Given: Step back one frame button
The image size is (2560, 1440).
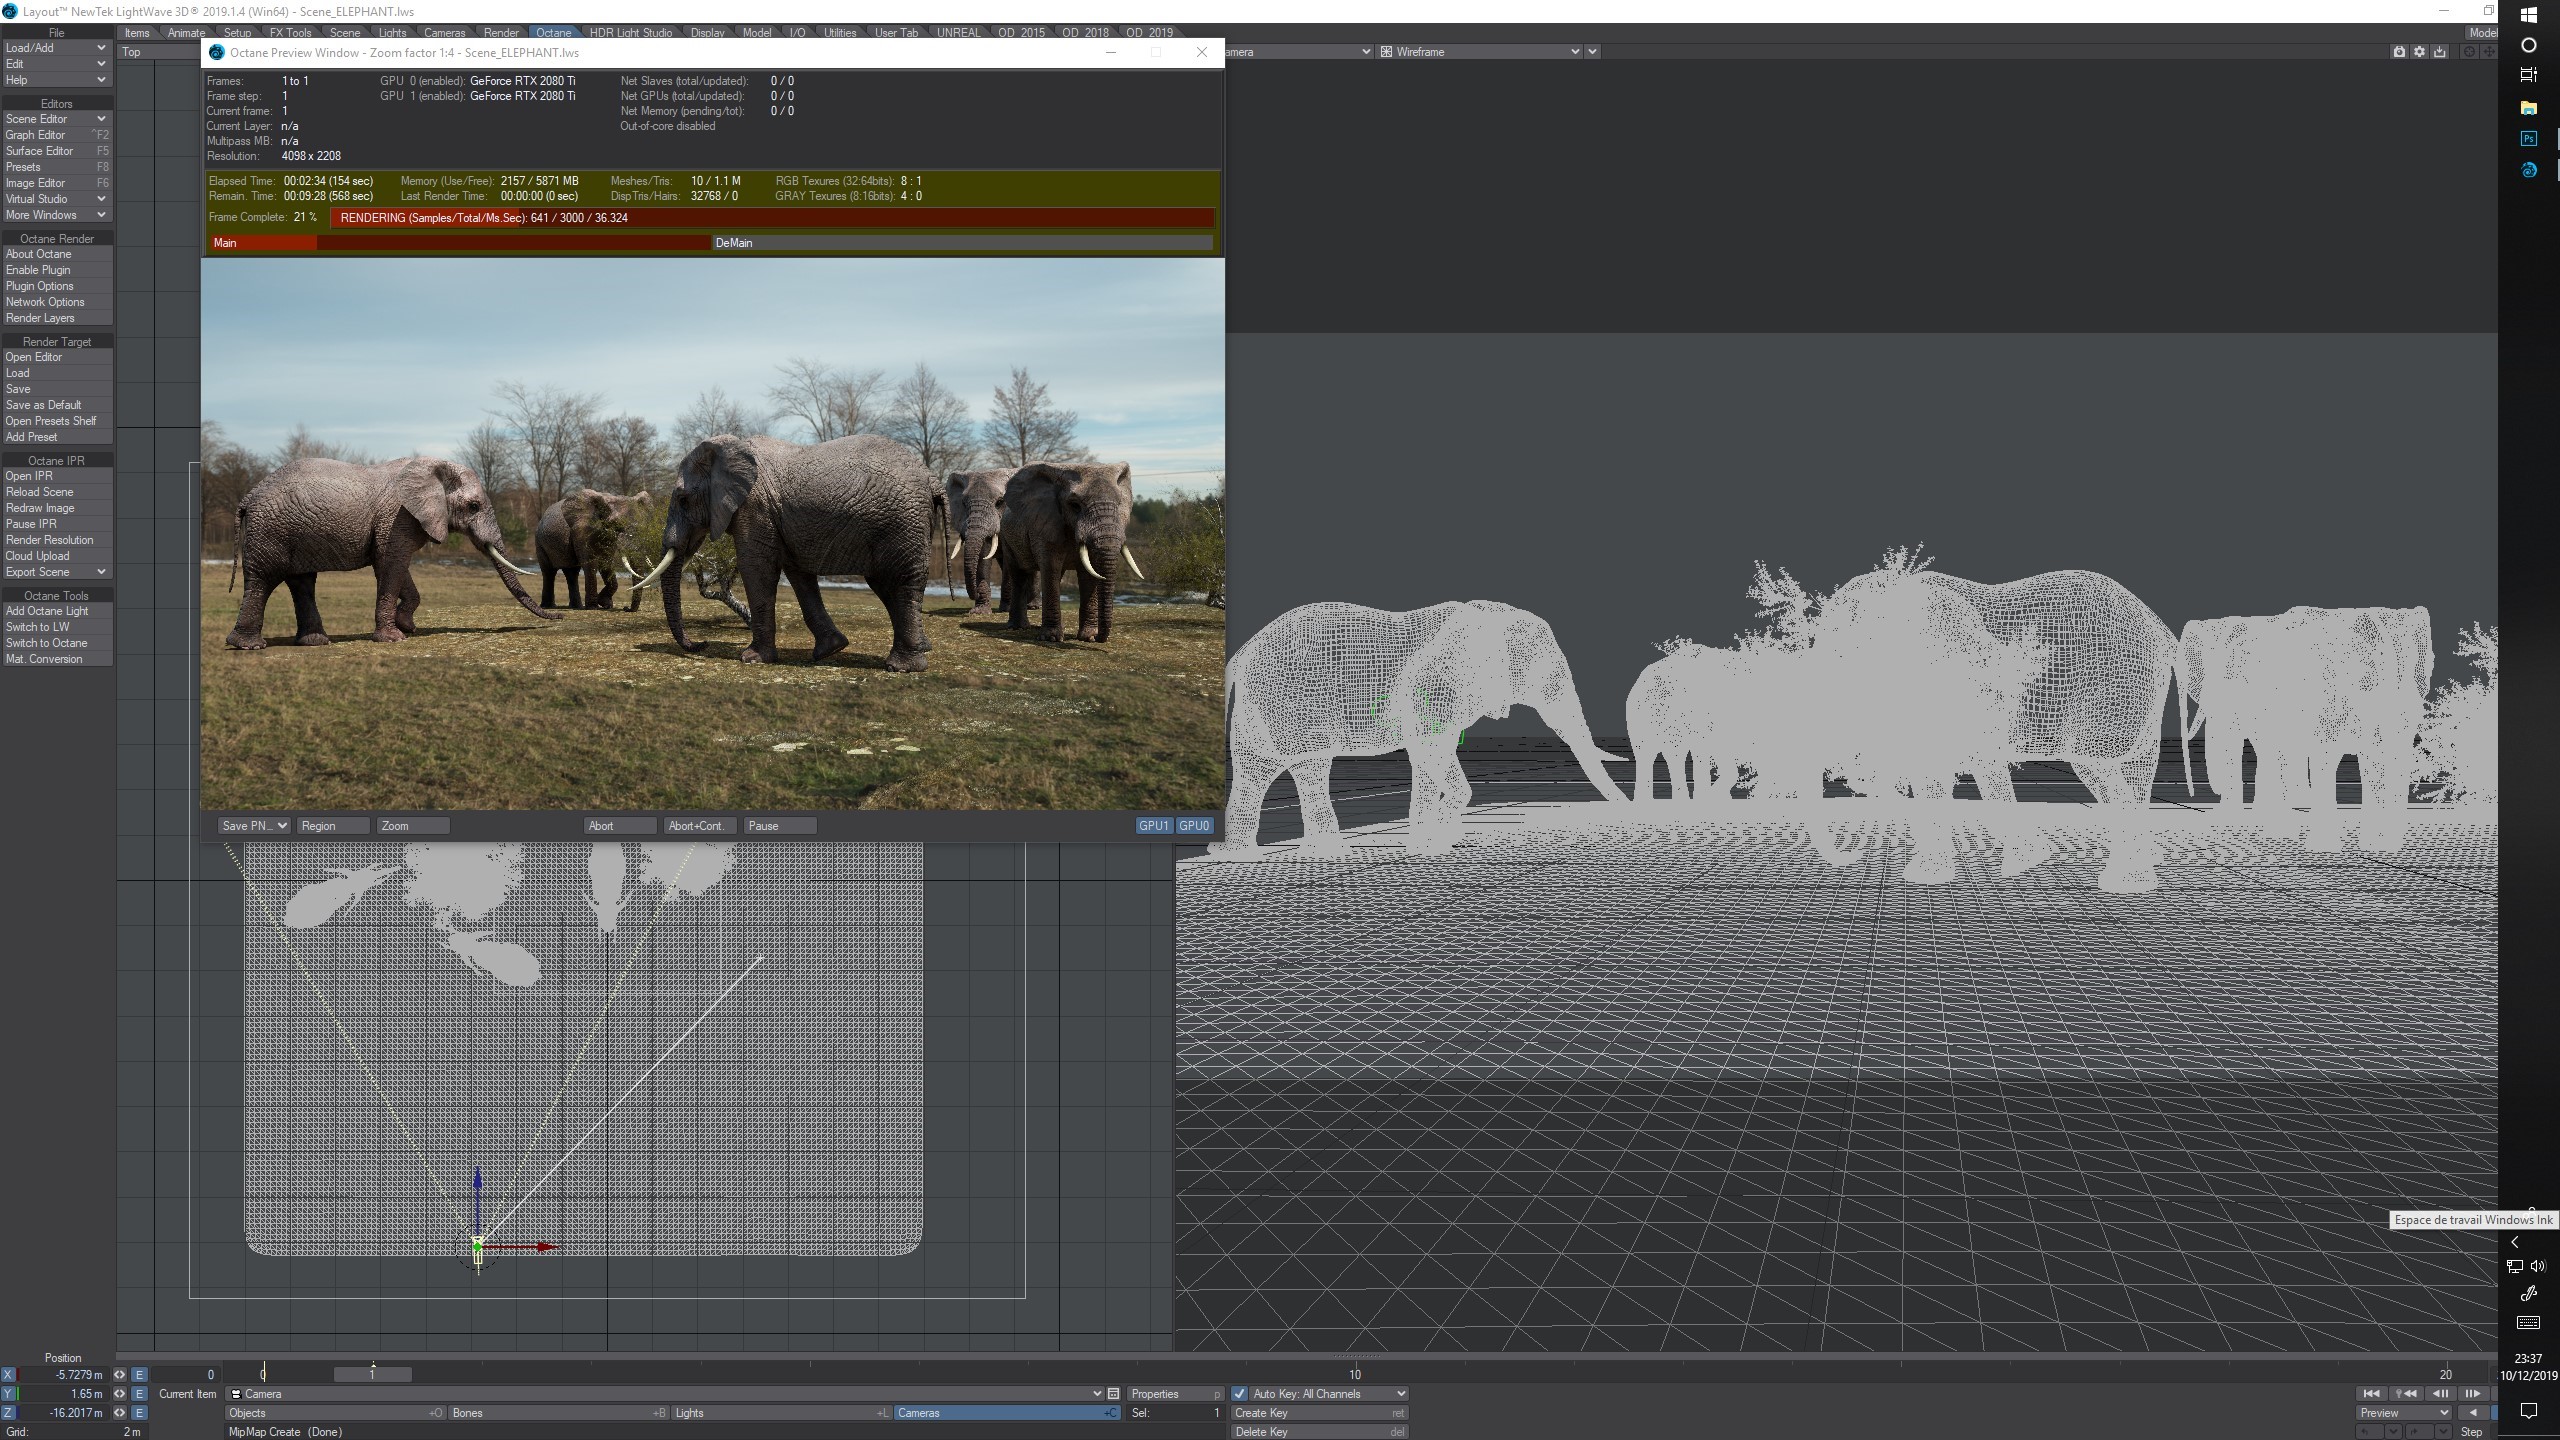Looking at the screenshot, I should pyautogui.click(x=2440, y=1394).
